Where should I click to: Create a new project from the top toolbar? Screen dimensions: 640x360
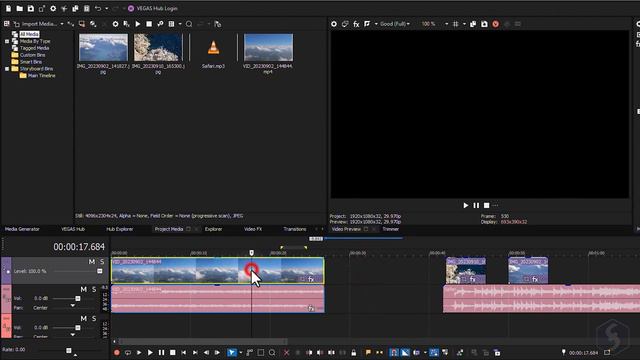8,8
